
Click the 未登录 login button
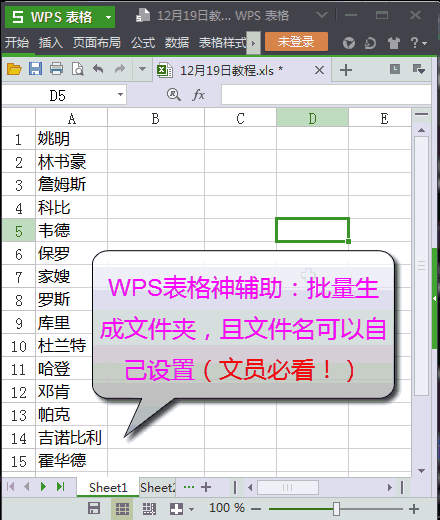296,42
